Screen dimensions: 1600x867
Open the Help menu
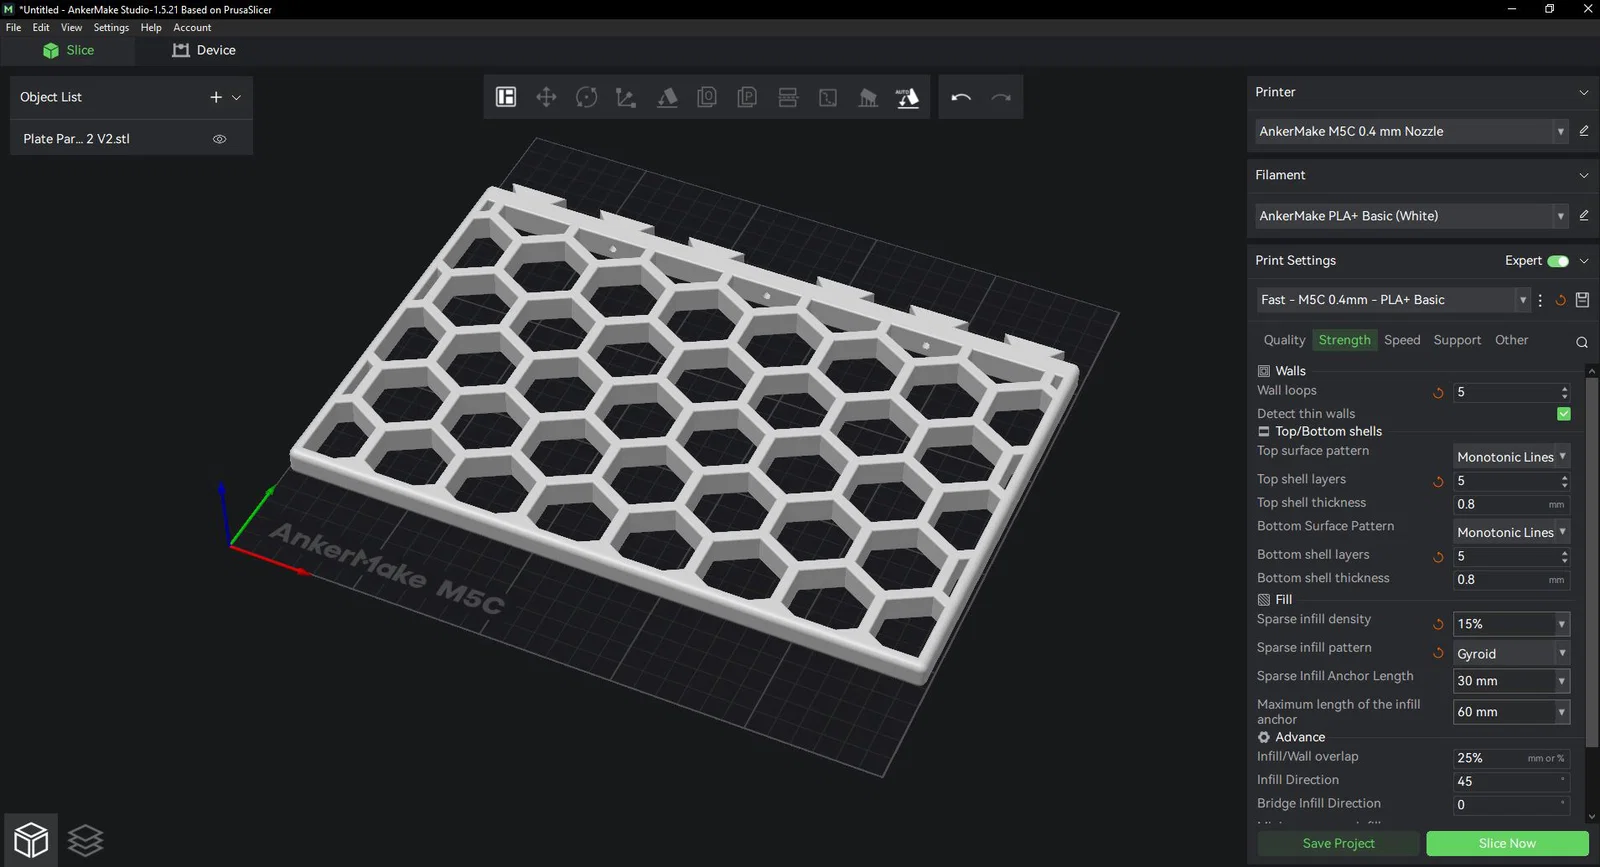click(x=151, y=28)
